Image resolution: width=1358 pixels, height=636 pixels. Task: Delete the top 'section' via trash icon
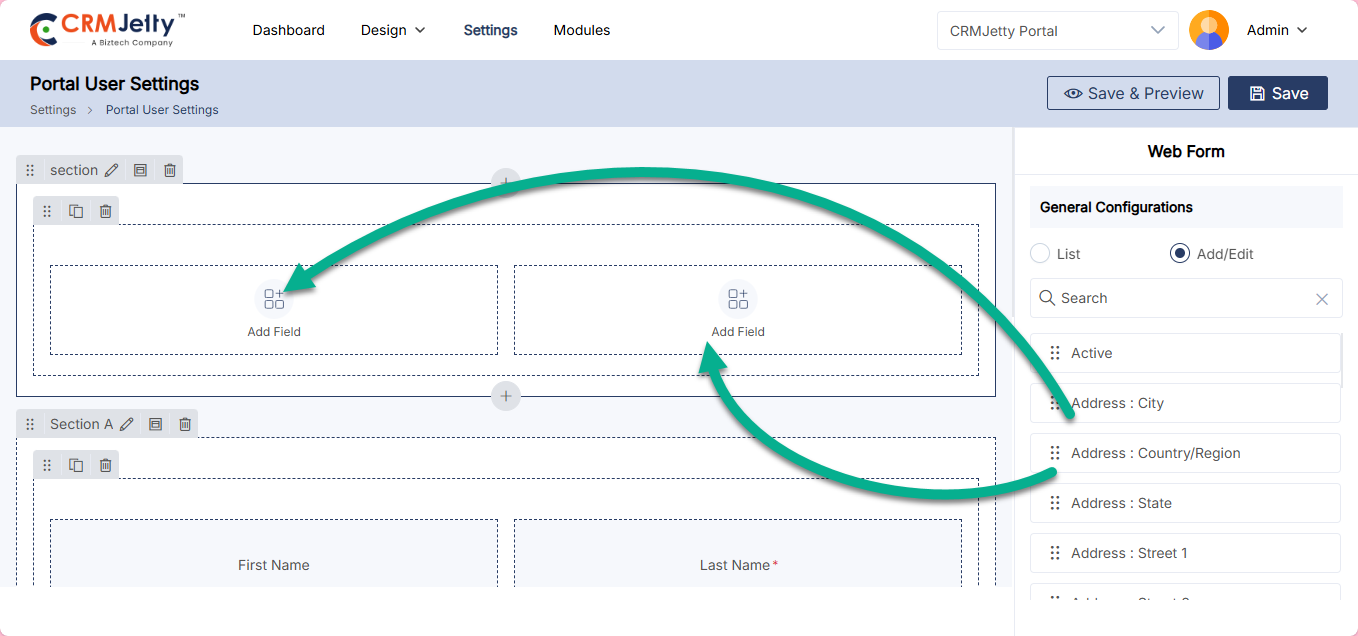pyautogui.click(x=170, y=170)
